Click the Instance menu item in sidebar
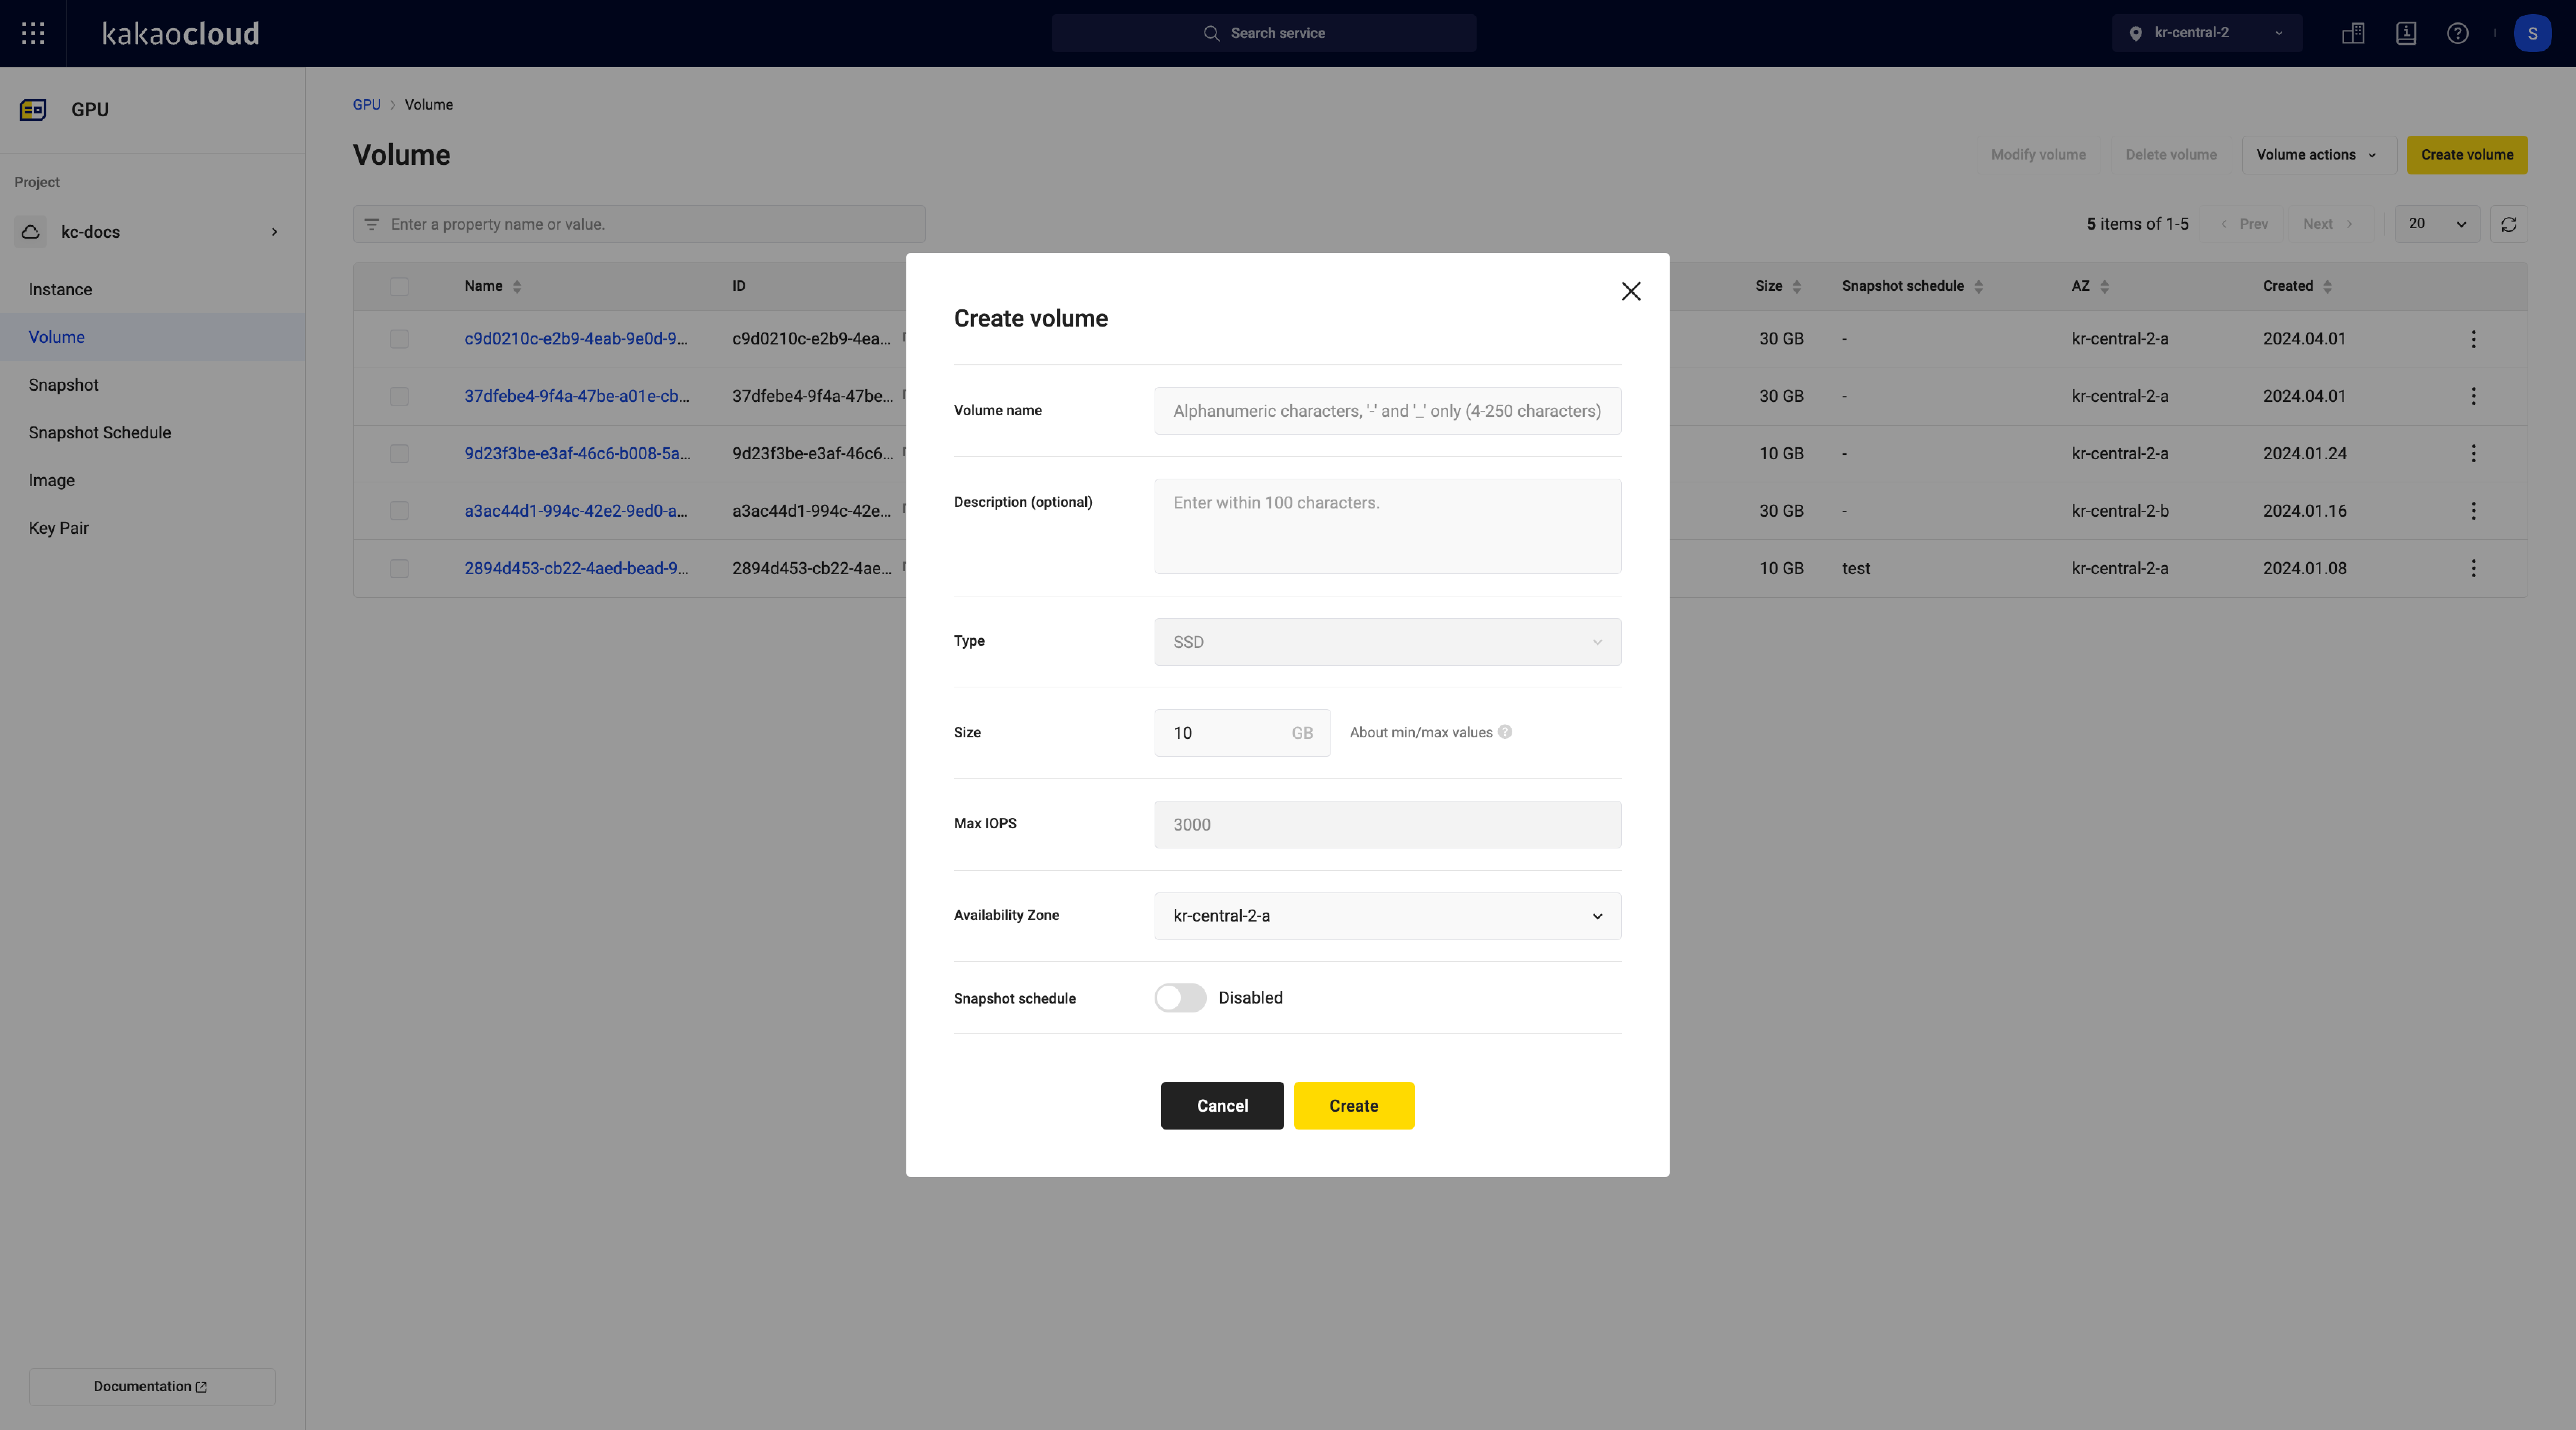This screenshot has height=1430, width=2576. [60, 289]
